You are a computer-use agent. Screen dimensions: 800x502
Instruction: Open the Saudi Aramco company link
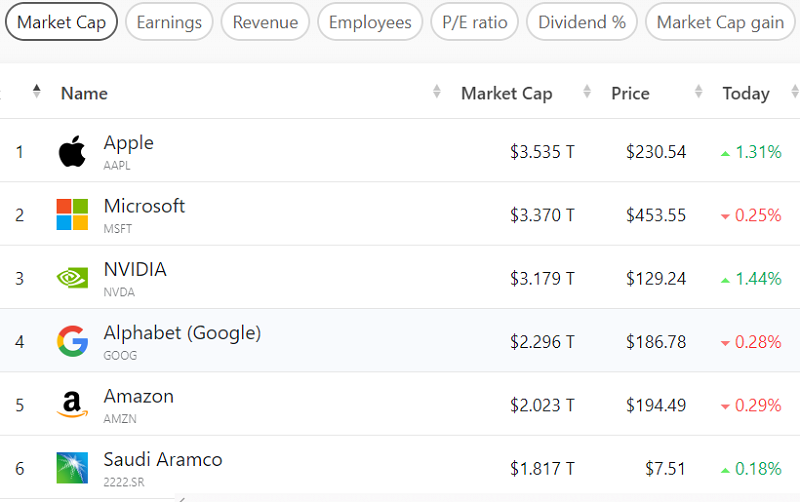pos(163,460)
